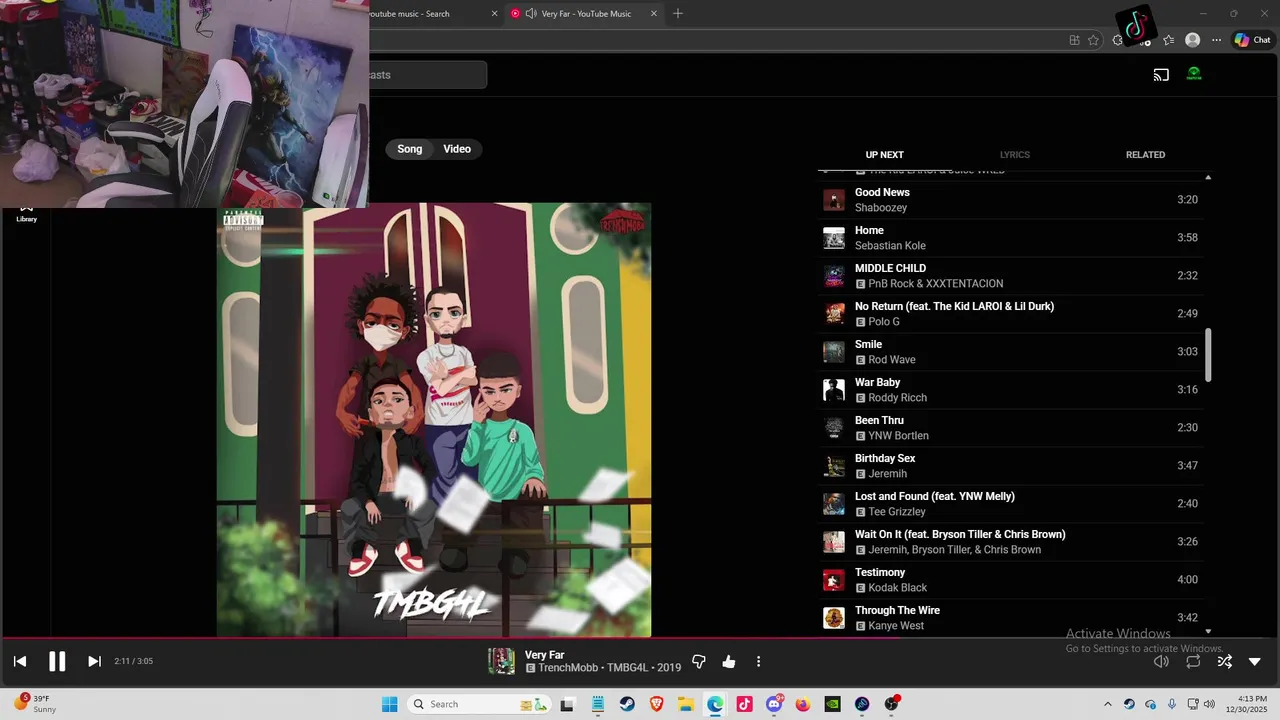Play Smile by Rod Wave
The image size is (1280, 720).
coord(1010,352)
